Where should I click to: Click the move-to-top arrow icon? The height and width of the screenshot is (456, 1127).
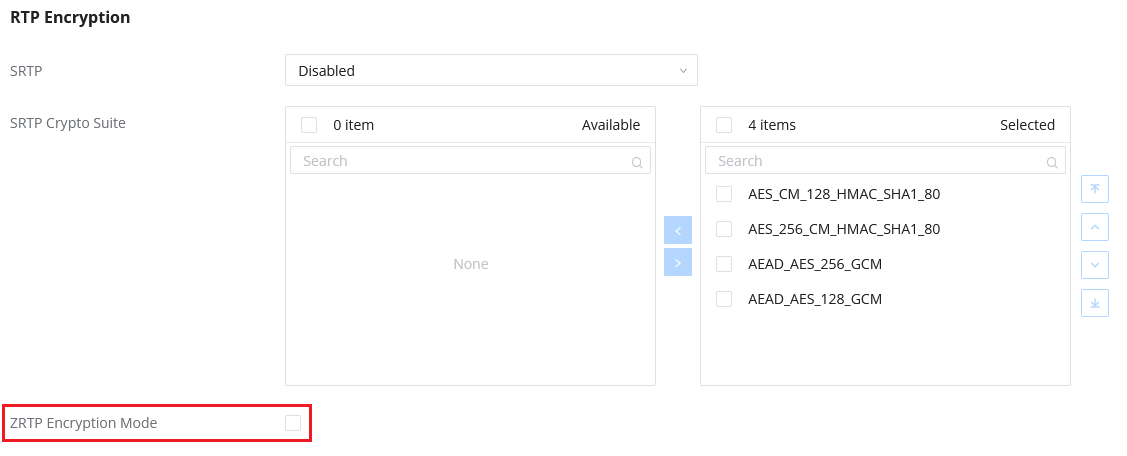click(x=1095, y=188)
